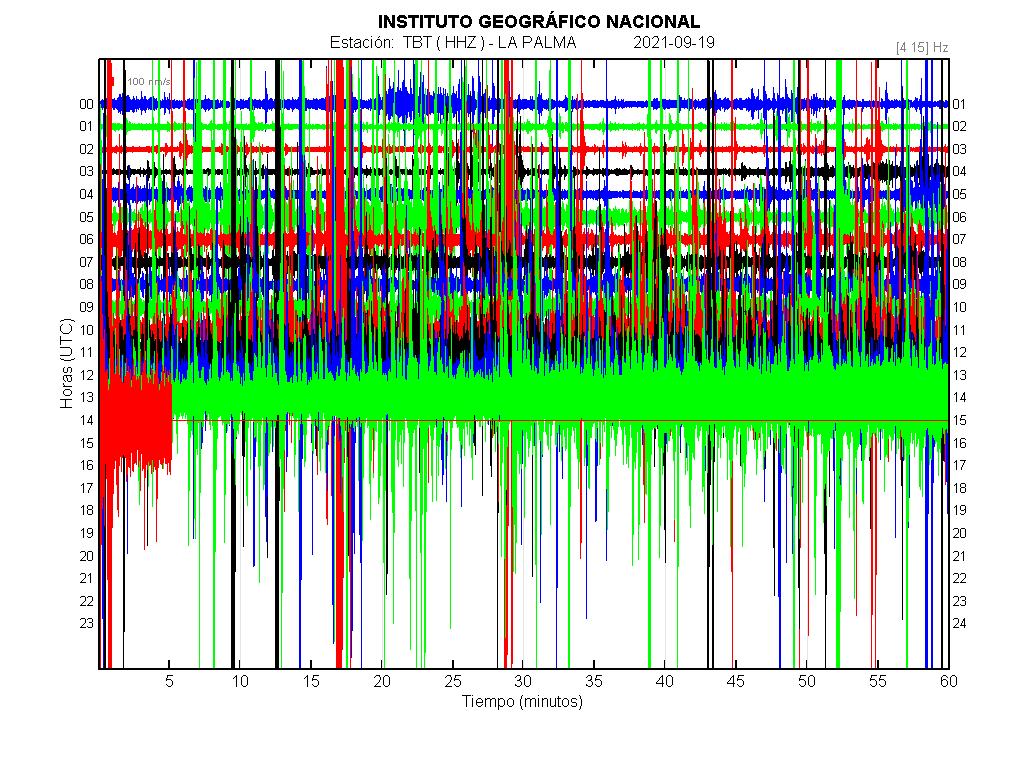The width and height of the screenshot is (1025, 768).
Task: Click hour label 15 on the right axis
Action: (959, 420)
